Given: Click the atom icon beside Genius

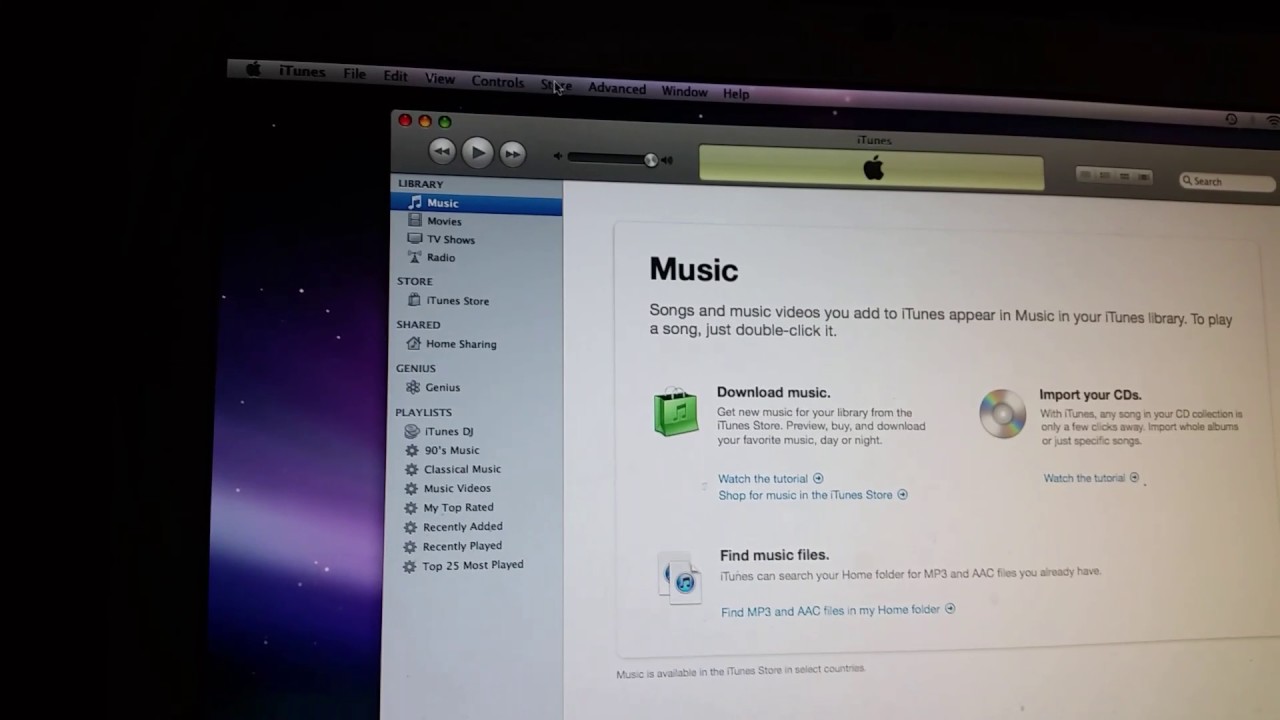Looking at the screenshot, I should coord(412,387).
